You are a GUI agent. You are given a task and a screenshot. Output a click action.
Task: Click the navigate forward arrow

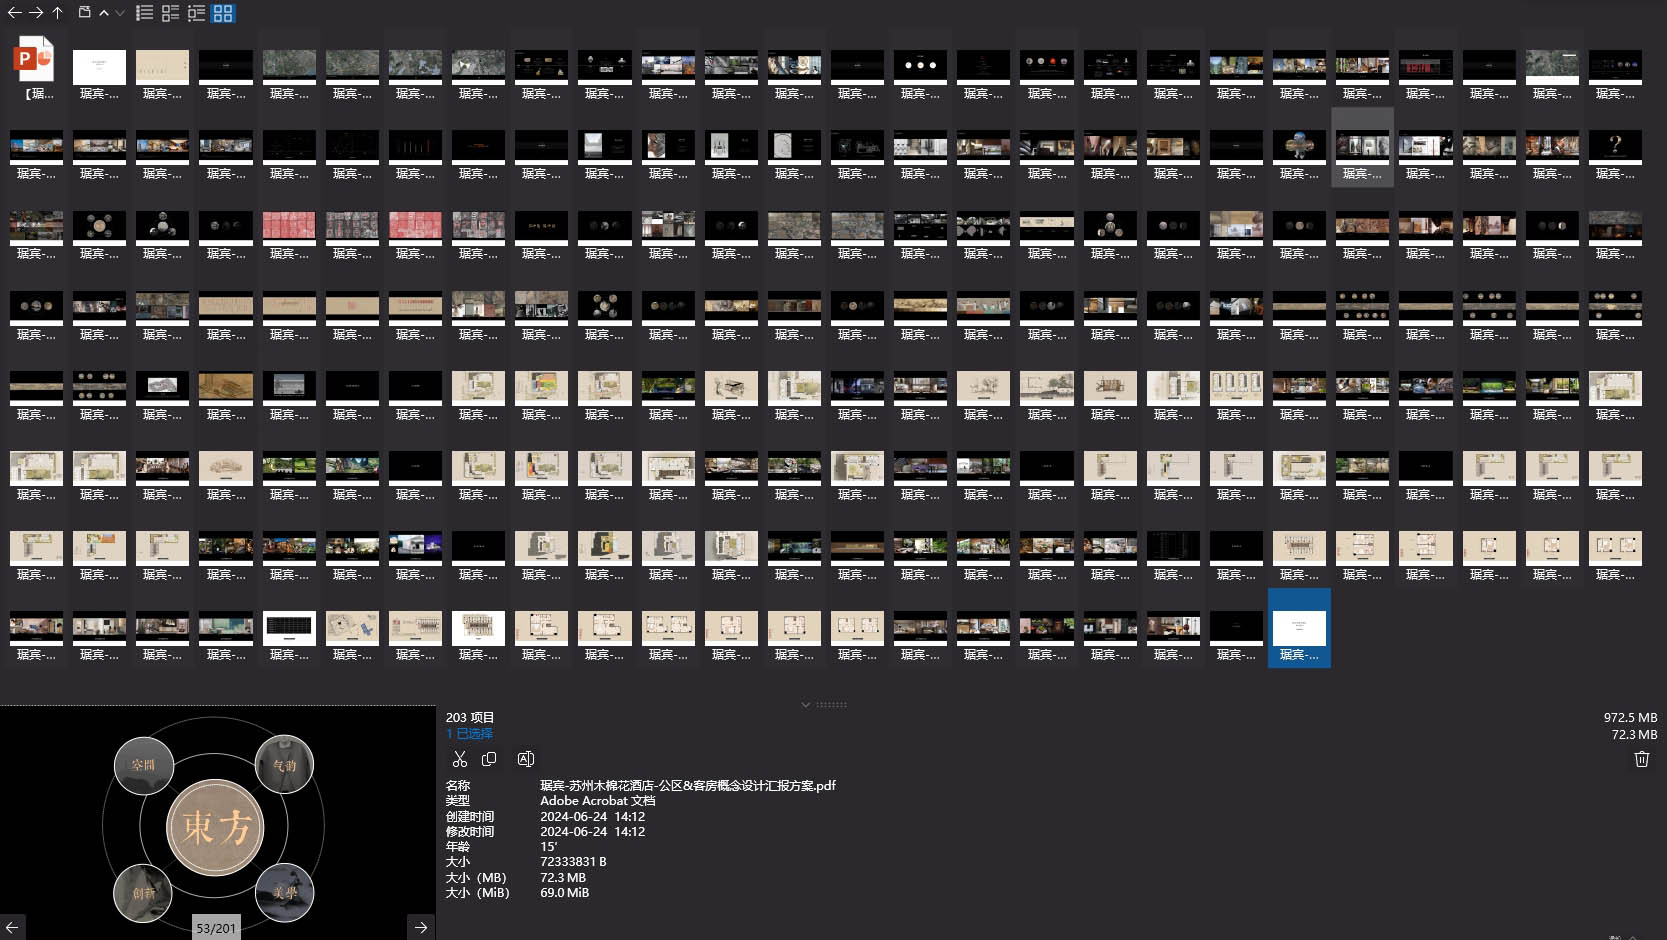36,13
